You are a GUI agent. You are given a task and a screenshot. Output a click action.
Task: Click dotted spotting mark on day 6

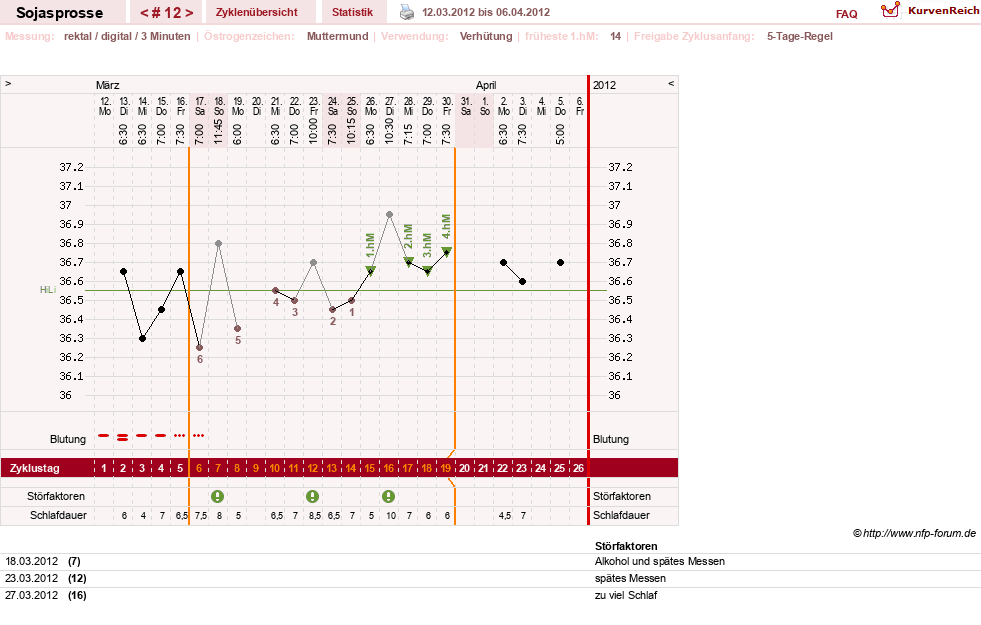tap(198, 435)
